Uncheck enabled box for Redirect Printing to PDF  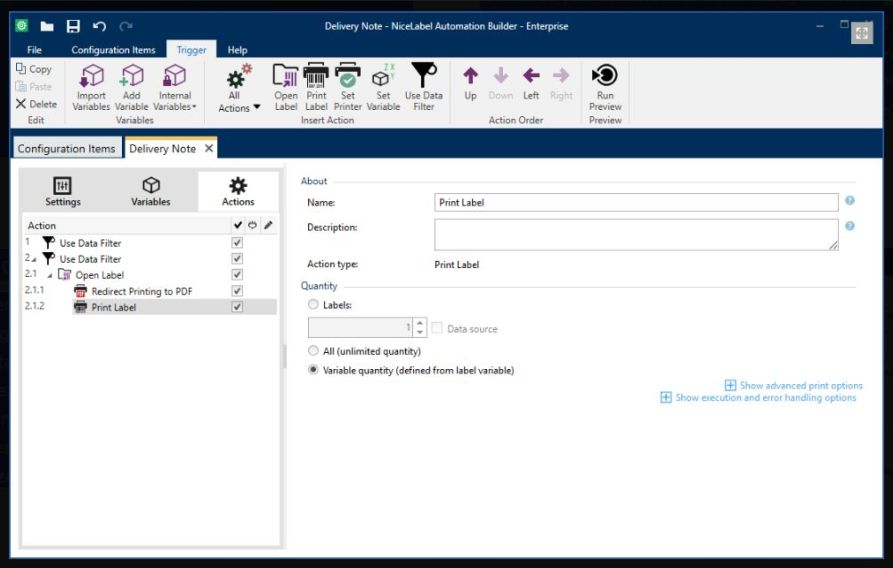tap(237, 291)
